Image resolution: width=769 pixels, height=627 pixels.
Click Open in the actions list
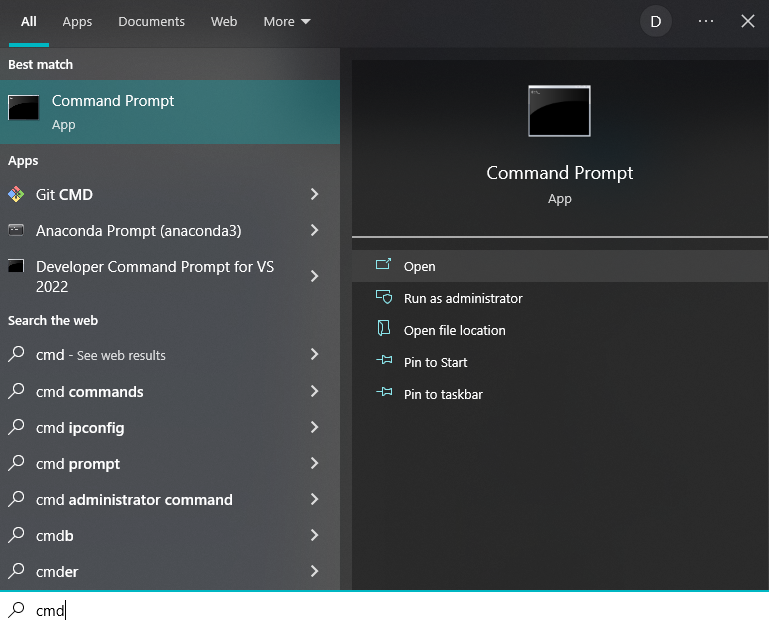tap(560, 266)
